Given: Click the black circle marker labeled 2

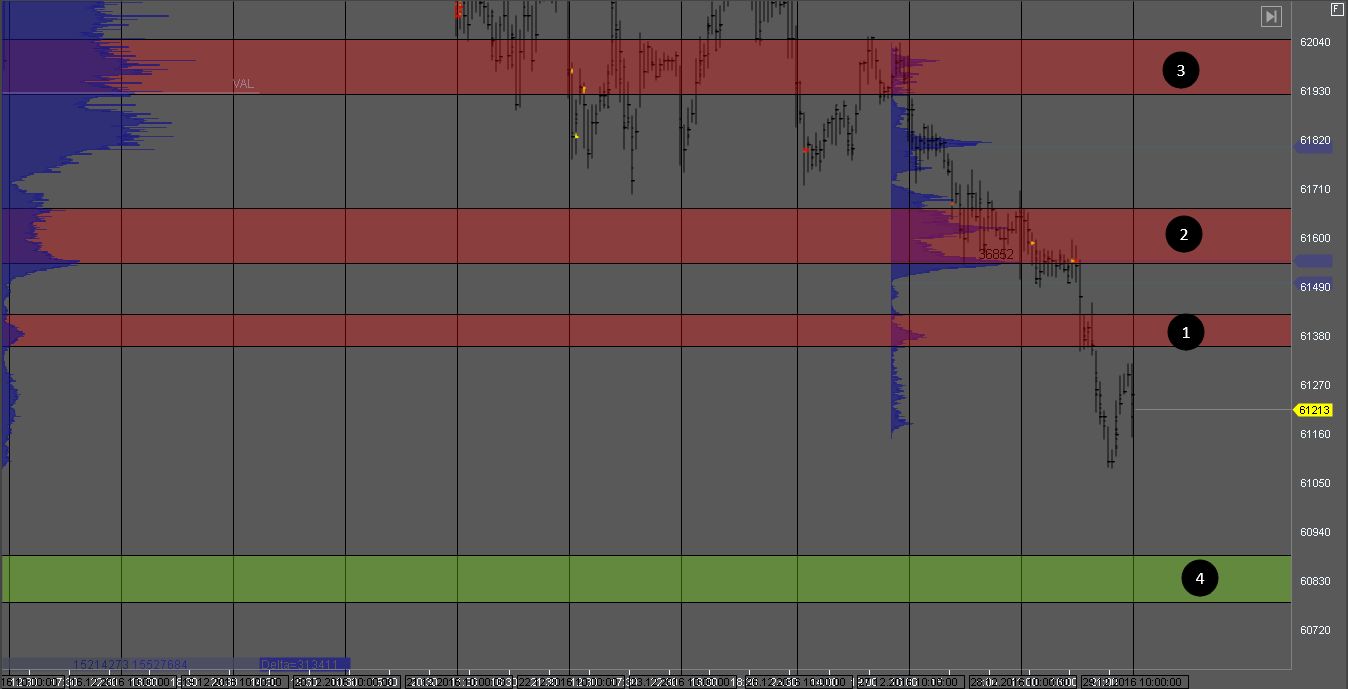Looking at the screenshot, I should (1184, 235).
